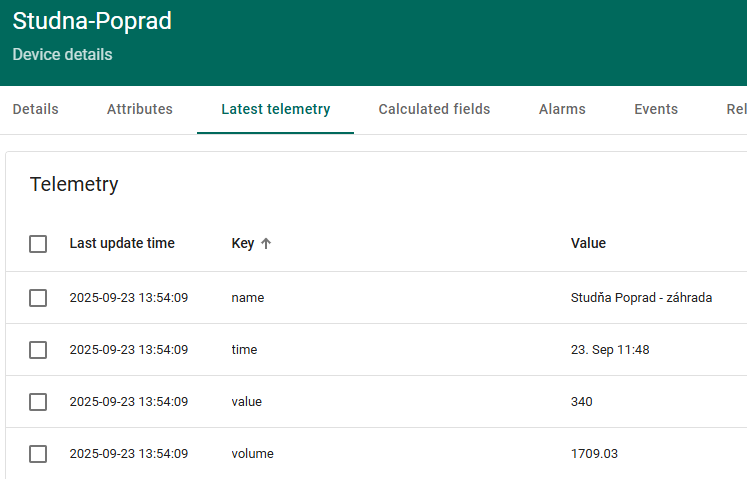The height and width of the screenshot is (479, 747).
Task: Click the 1709.03 volume value
Action: pos(594,454)
